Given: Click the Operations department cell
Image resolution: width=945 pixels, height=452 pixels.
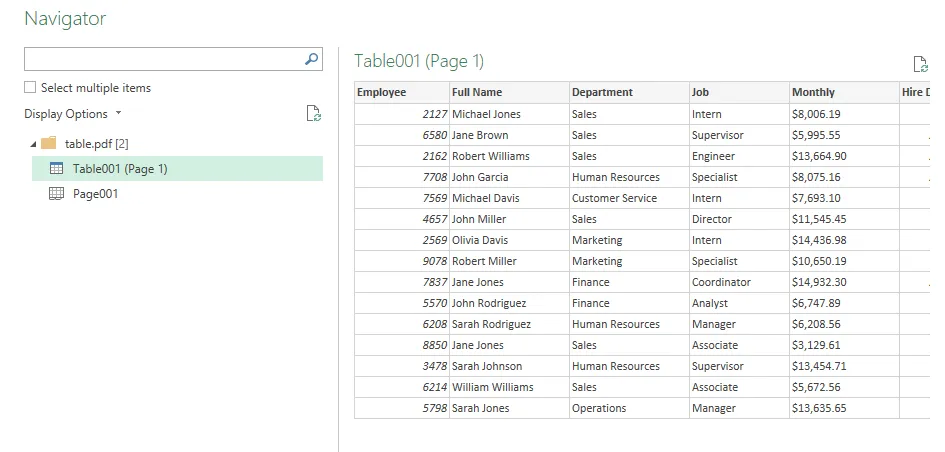Looking at the screenshot, I should 629,408.
